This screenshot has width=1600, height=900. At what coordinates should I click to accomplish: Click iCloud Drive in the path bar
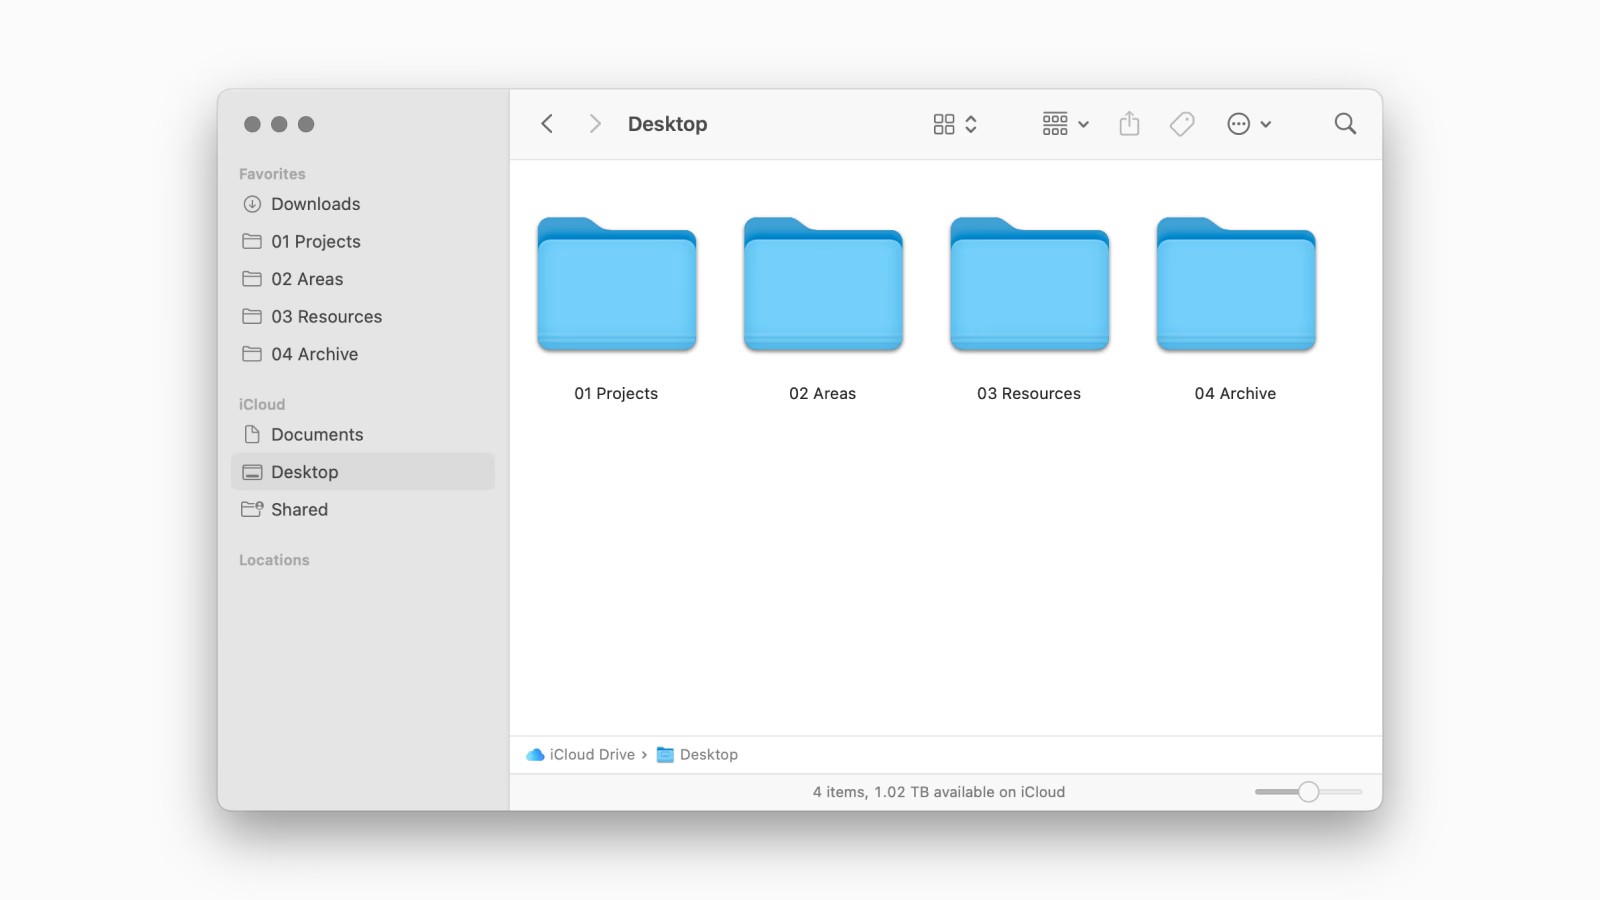[581, 755]
